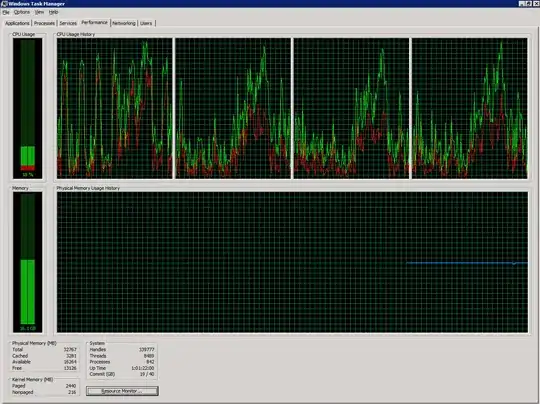Click the fourth CPU usage history graph

(470, 108)
